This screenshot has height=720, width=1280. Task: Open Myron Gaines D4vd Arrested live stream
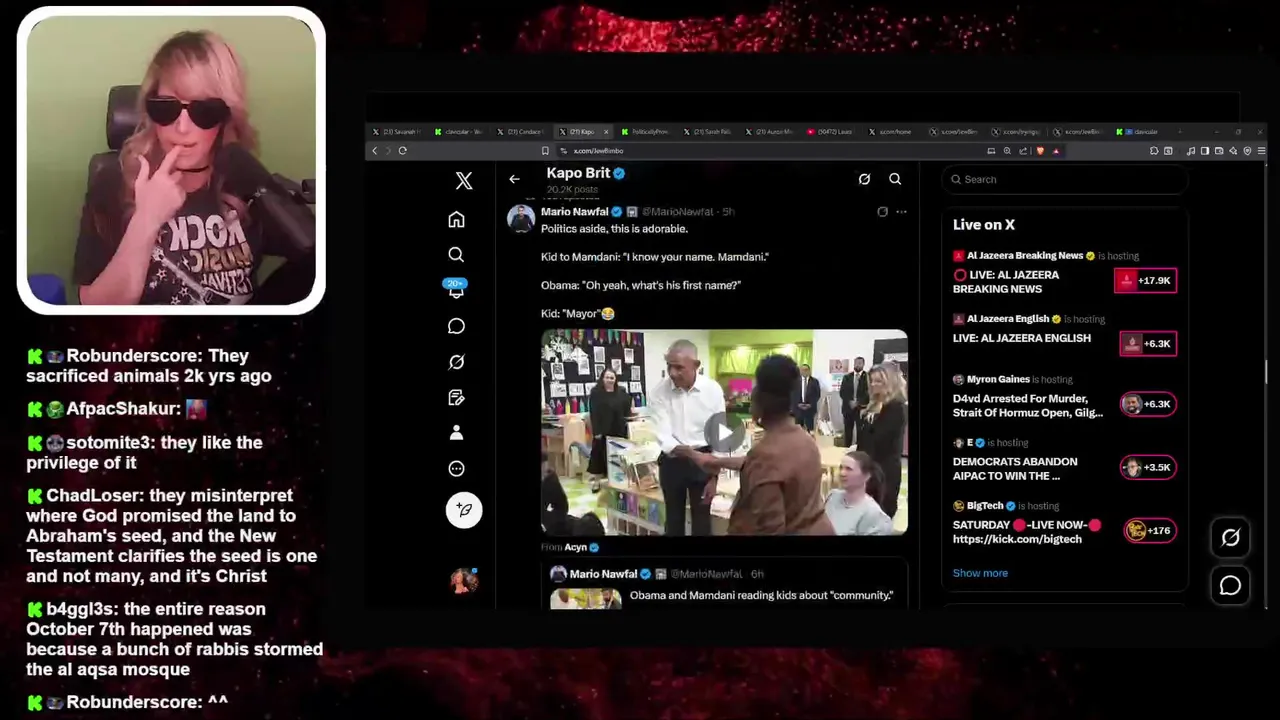1027,405
